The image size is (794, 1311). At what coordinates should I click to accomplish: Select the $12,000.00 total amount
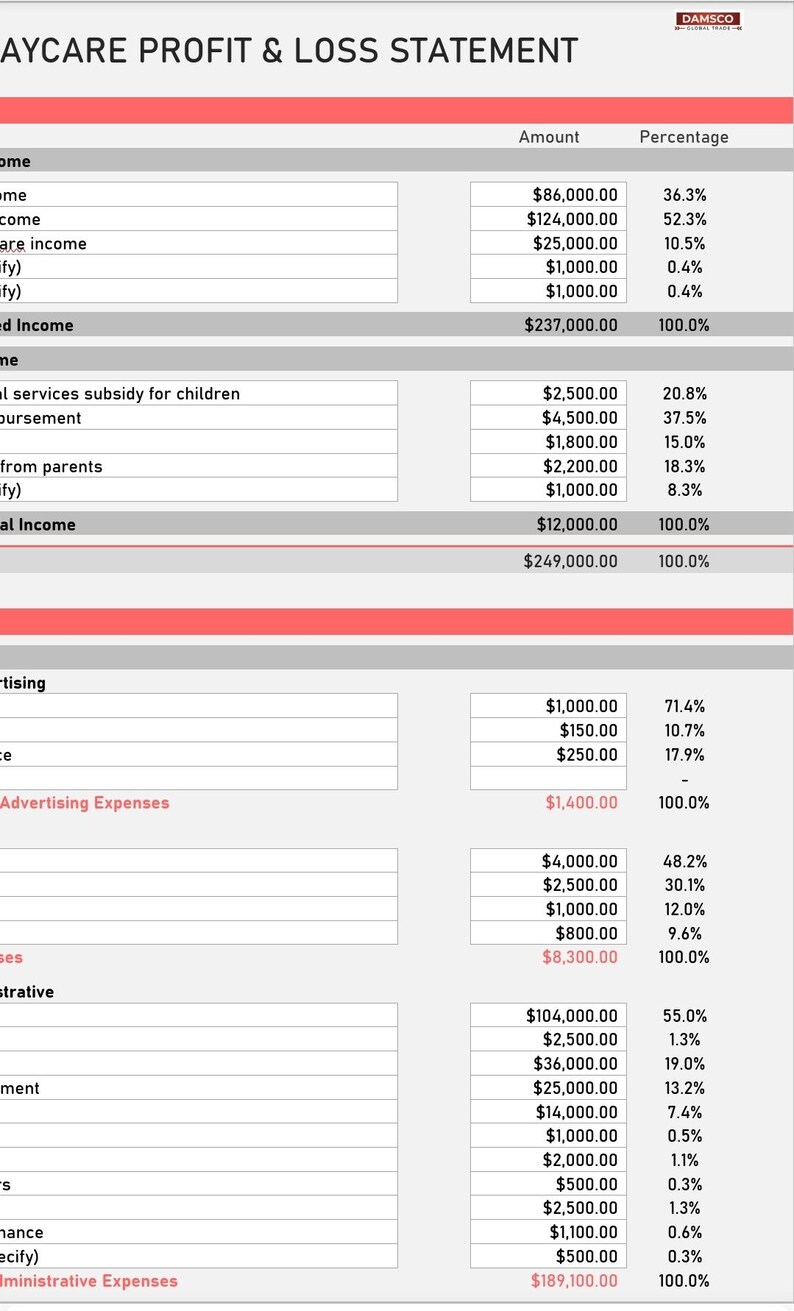577,524
